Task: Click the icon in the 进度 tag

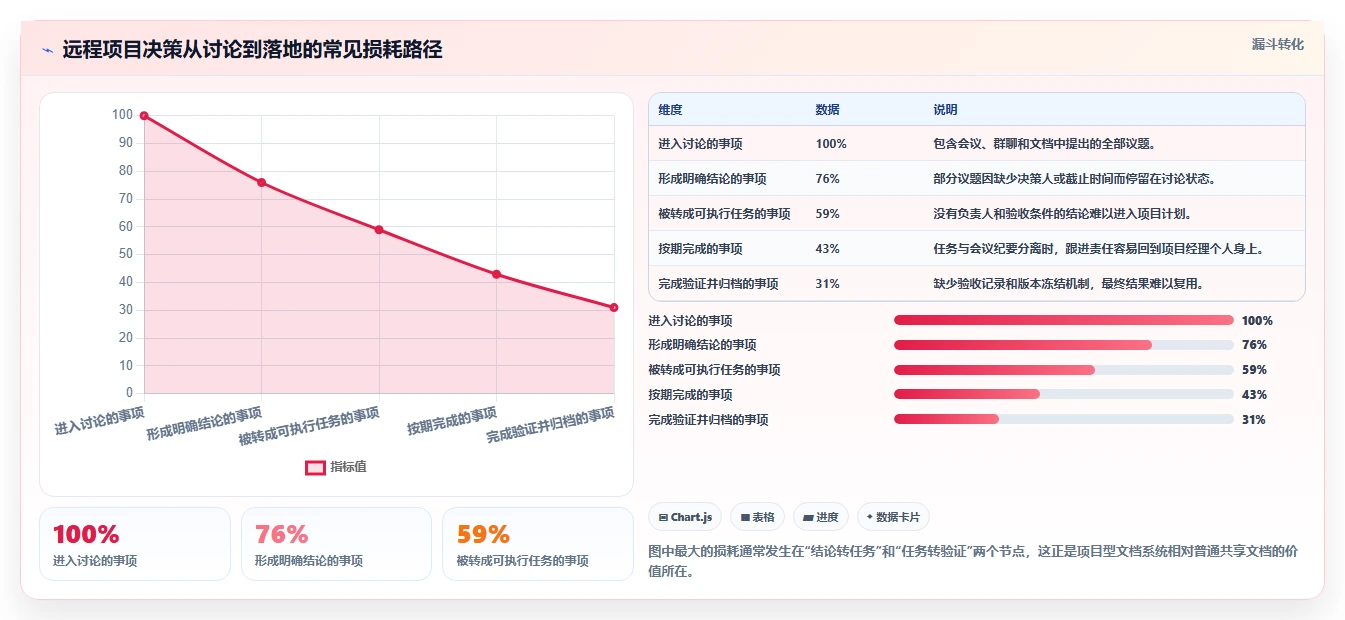Action: point(808,518)
